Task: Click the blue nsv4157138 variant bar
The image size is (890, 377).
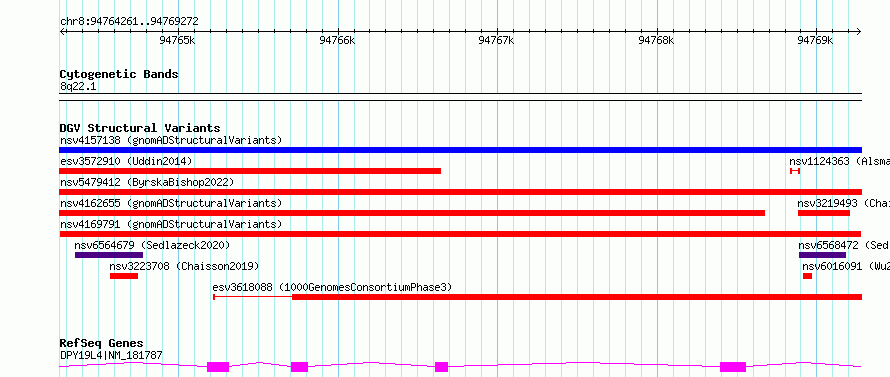Action: coord(460,150)
